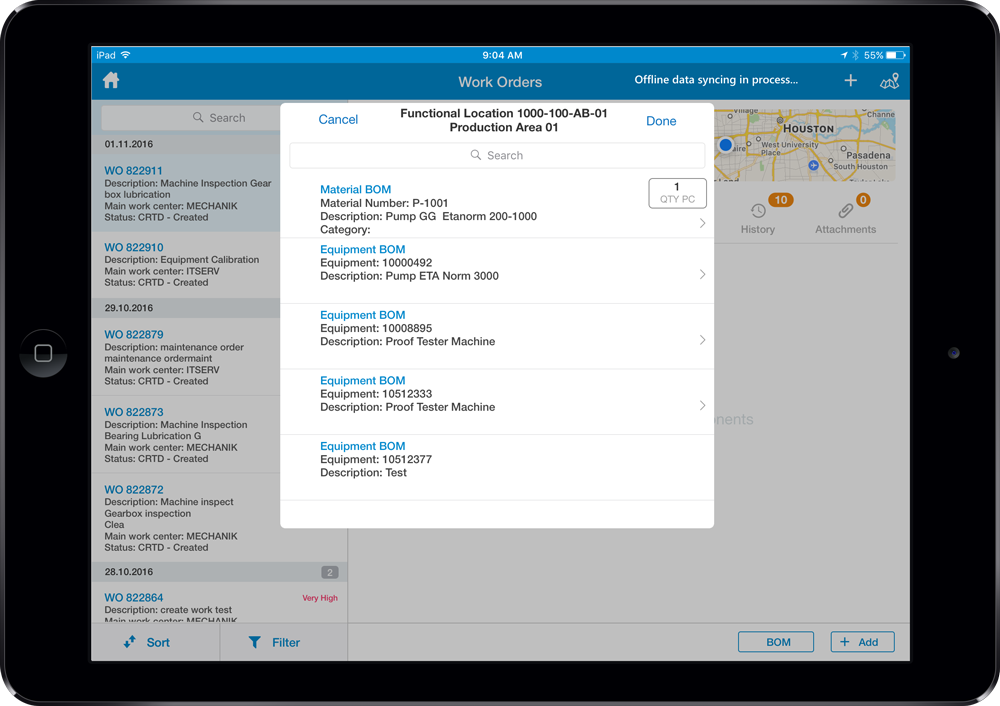Tap the 28.10.2016 date header
This screenshot has height=706, width=1000.
(x=219, y=572)
